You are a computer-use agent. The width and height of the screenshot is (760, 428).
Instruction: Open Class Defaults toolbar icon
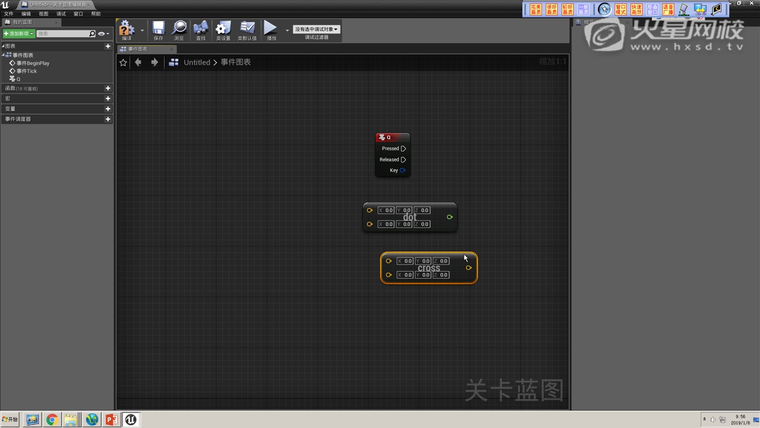click(246, 29)
